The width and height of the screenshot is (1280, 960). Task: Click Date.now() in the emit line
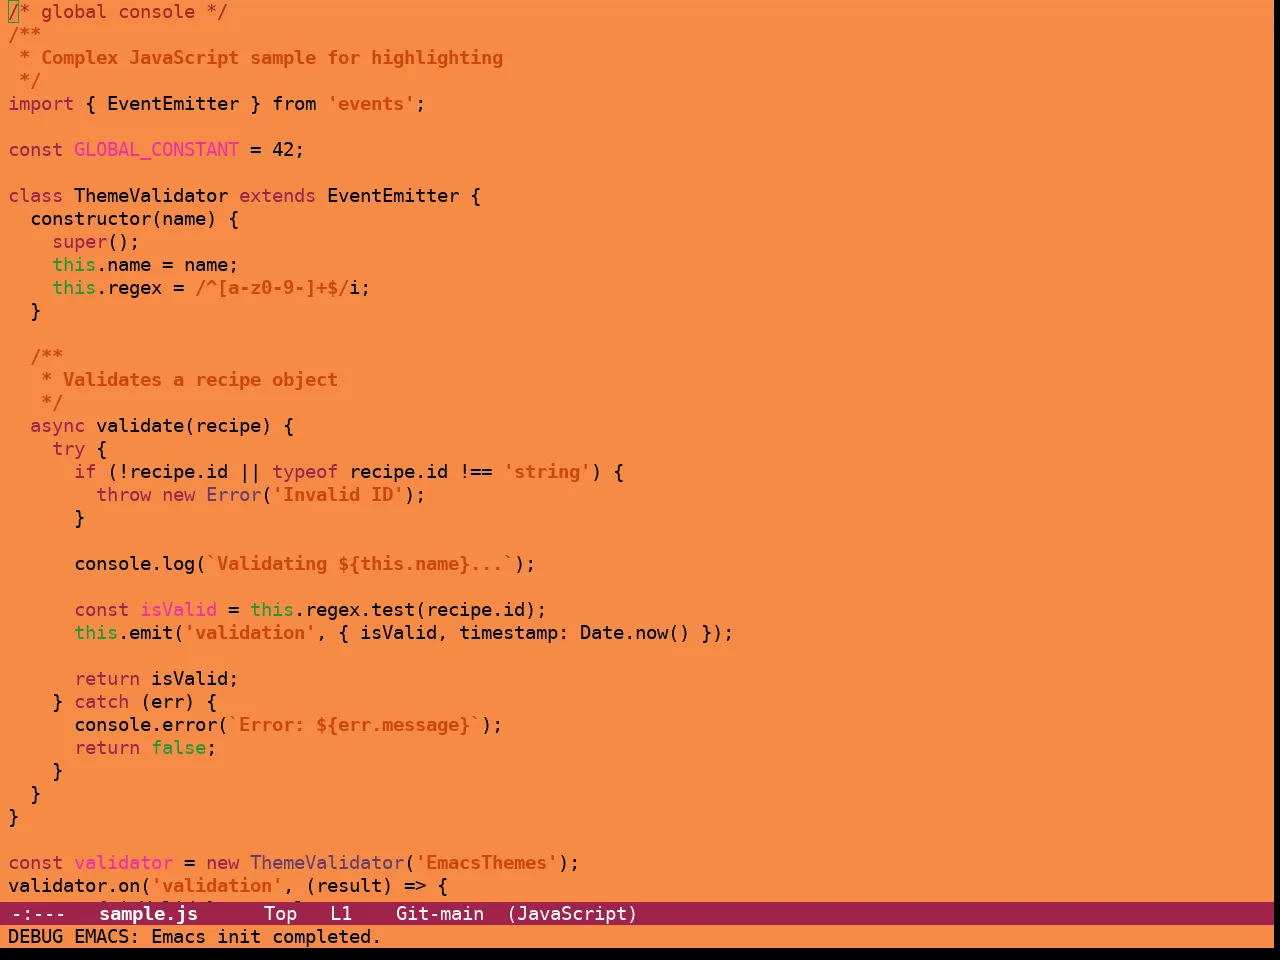(635, 633)
